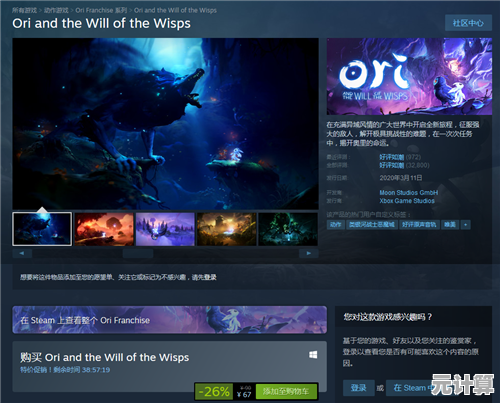This screenshot has height=403, width=500.
Task: Click the main large screenshot of the wolf
Action: pyautogui.click(x=165, y=124)
